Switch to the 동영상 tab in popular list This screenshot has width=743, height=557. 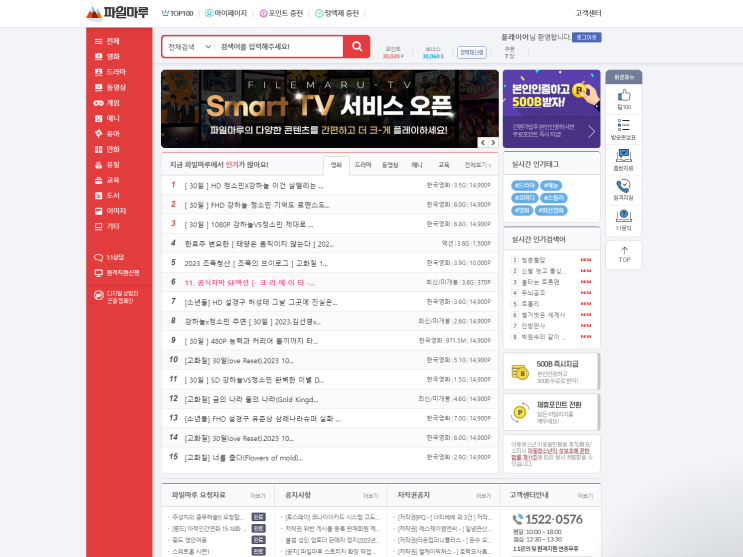[390, 165]
